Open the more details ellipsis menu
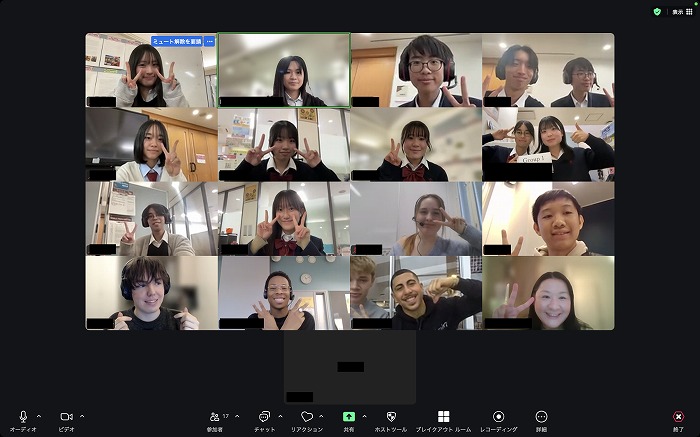Viewport: 700px width, 437px height. [x=541, y=417]
